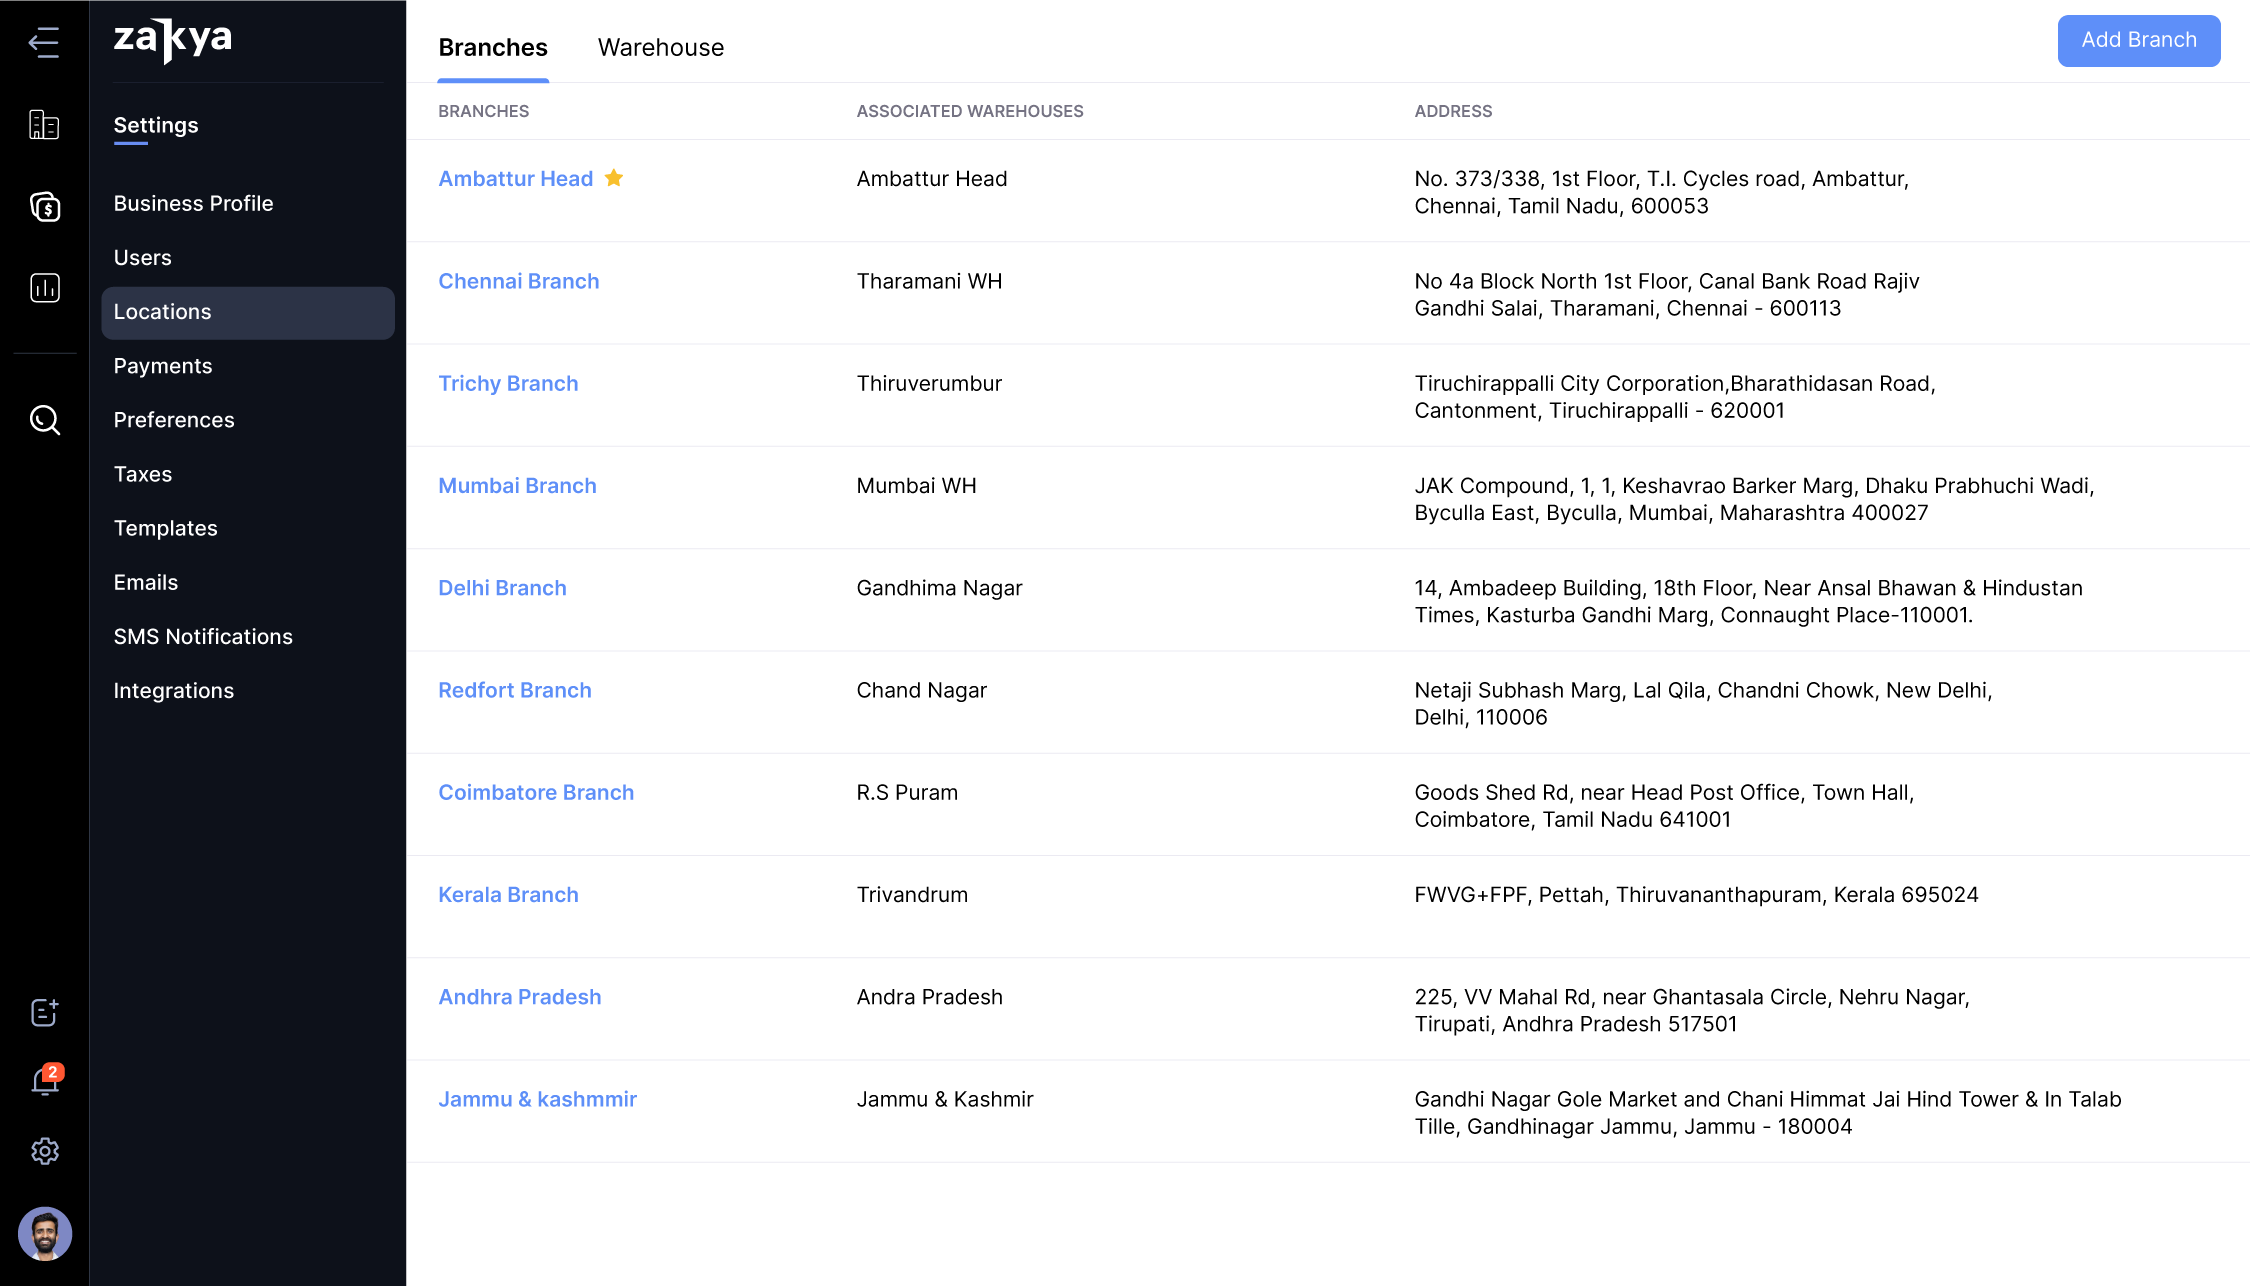Open the buildings icon in left rail

44,124
